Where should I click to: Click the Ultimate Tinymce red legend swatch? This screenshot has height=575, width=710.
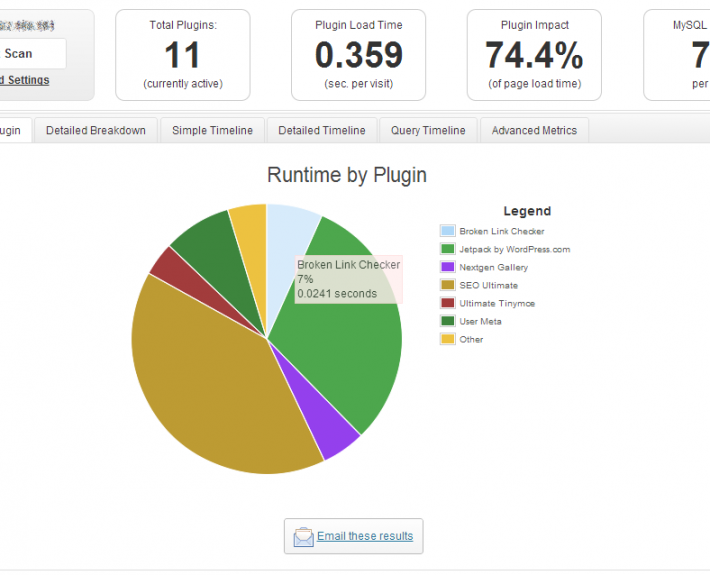click(447, 303)
